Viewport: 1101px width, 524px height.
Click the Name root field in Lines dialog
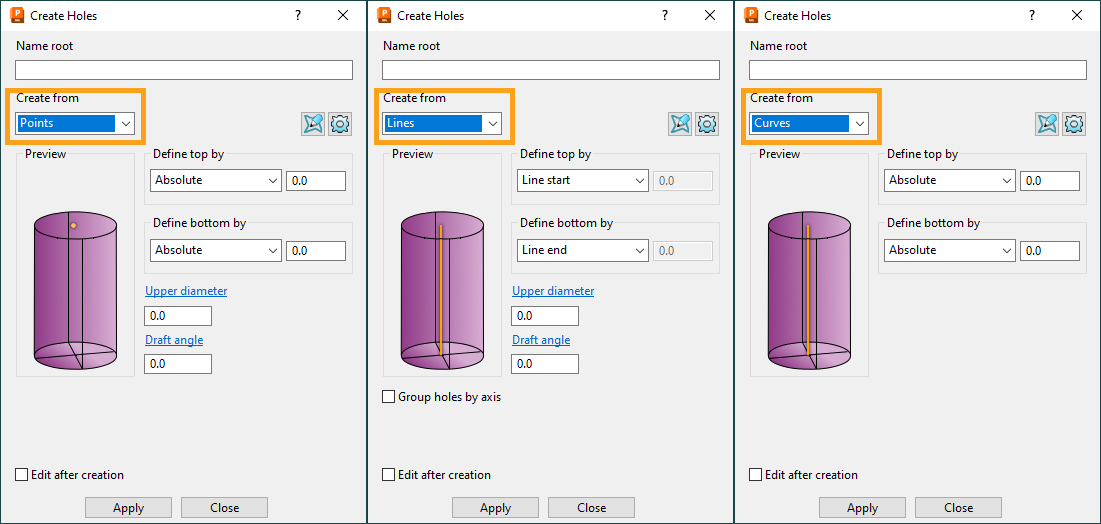click(x=551, y=70)
